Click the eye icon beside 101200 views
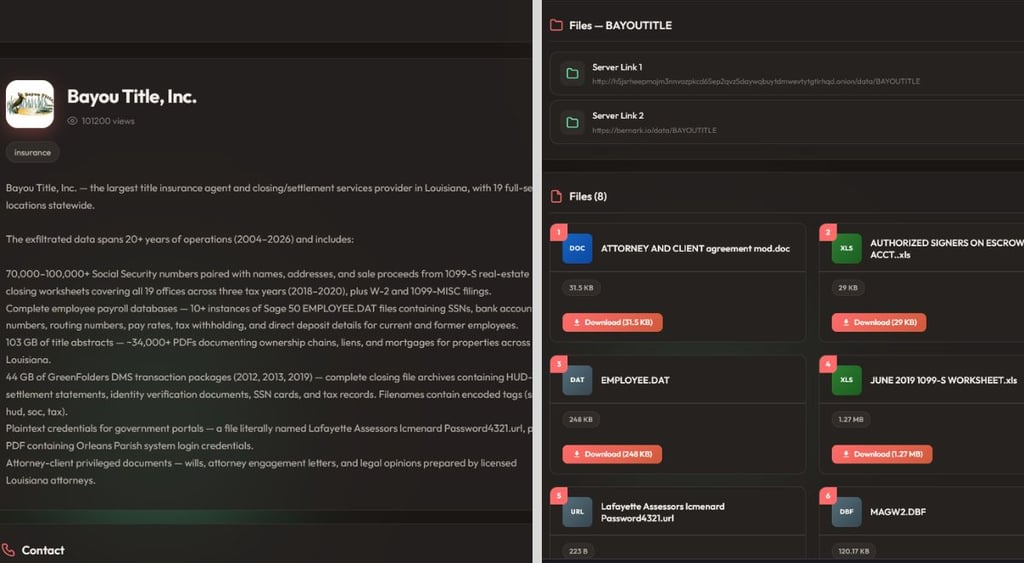This screenshot has width=1024, height=563. [x=72, y=121]
